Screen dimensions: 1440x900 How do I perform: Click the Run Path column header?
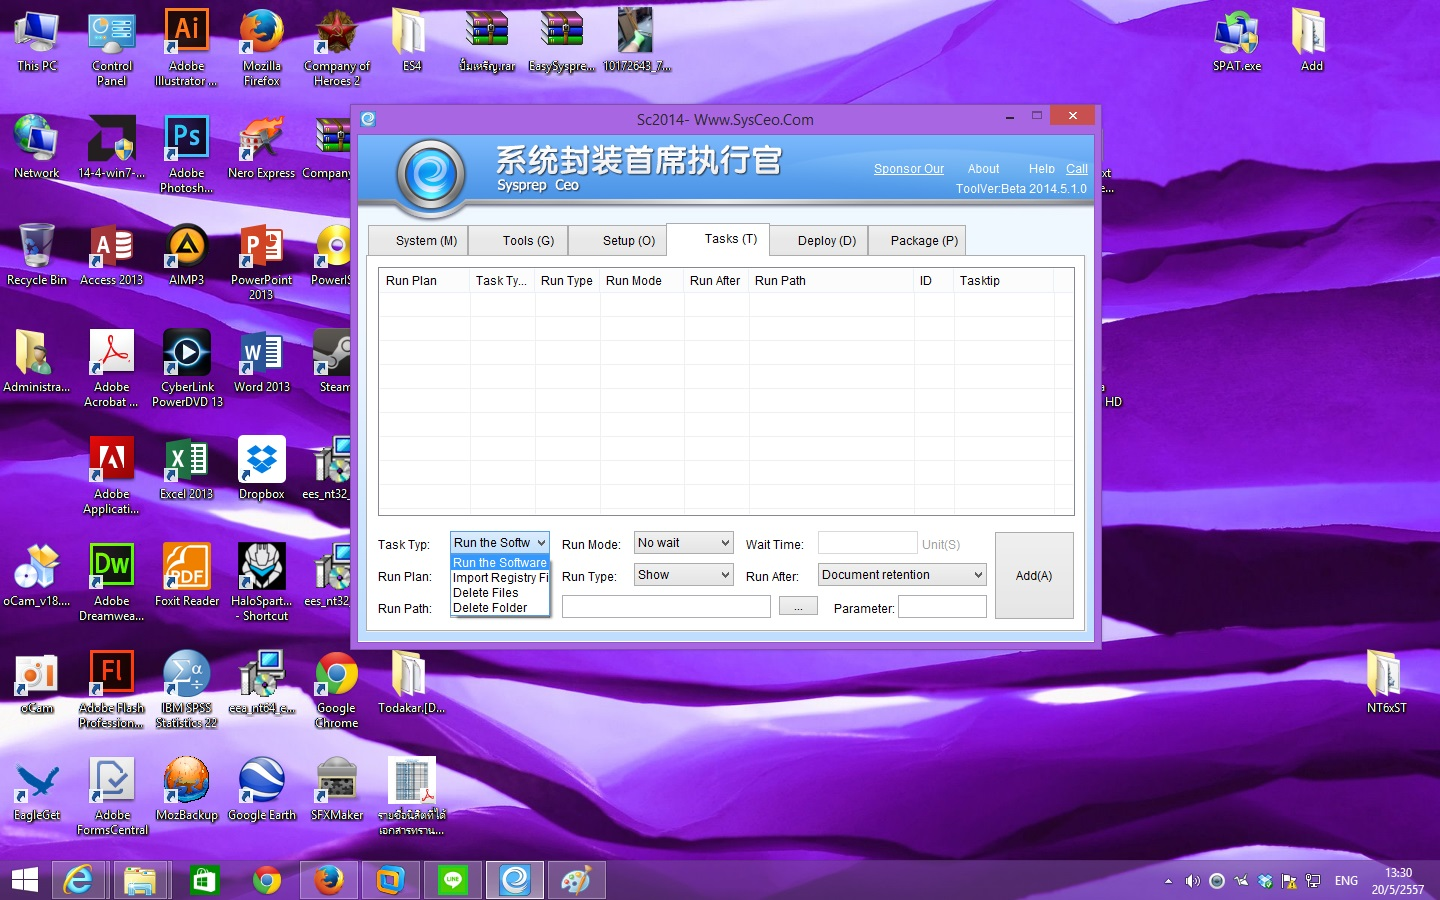pyautogui.click(x=831, y=281)
